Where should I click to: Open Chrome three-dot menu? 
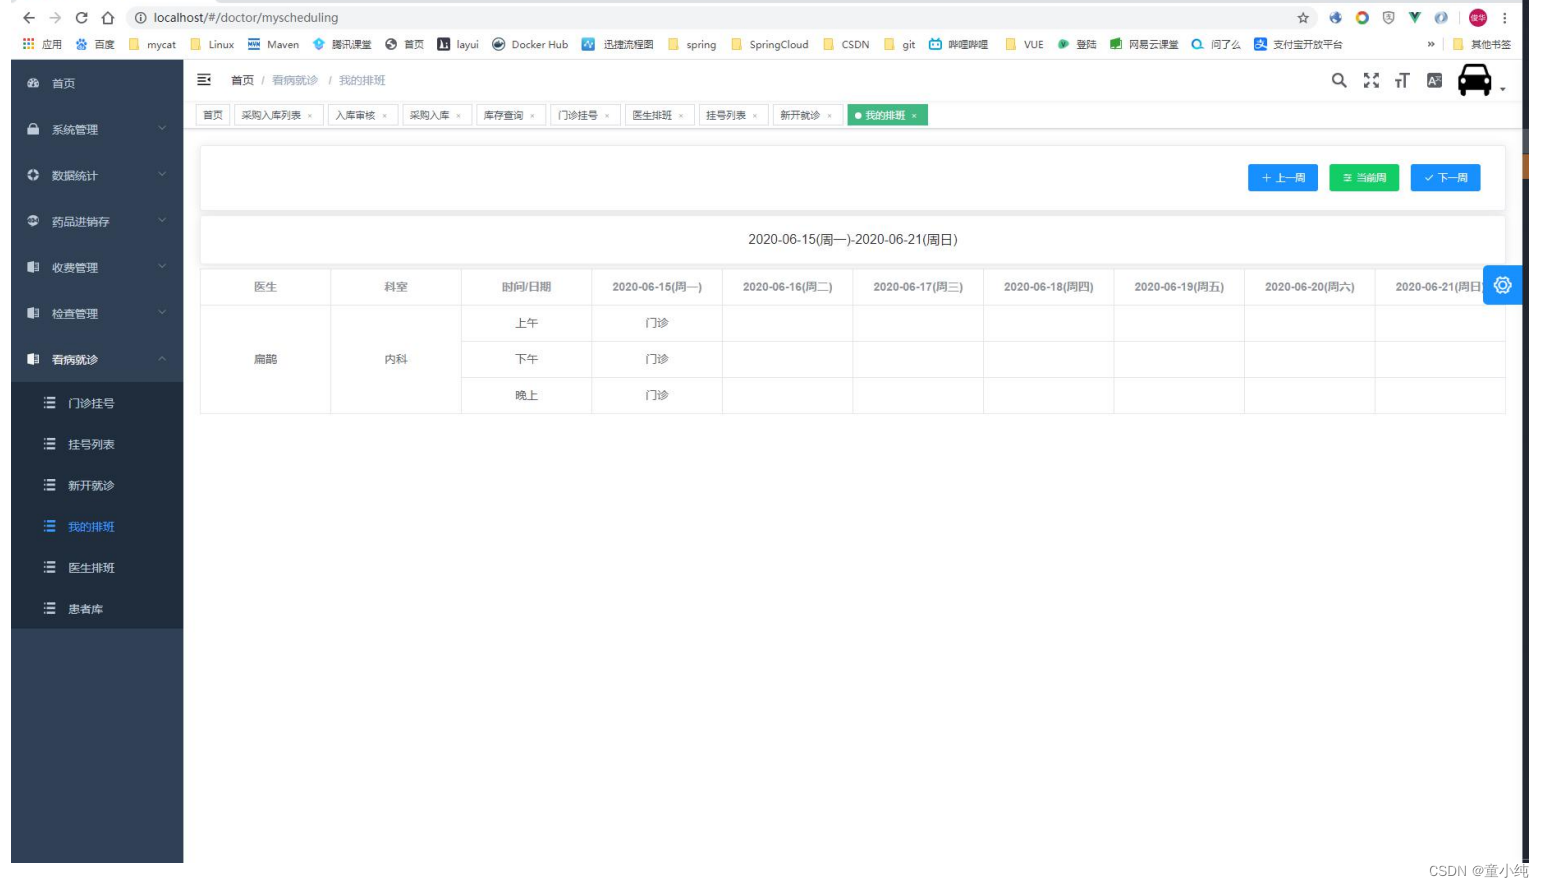tap(1504, 18)
